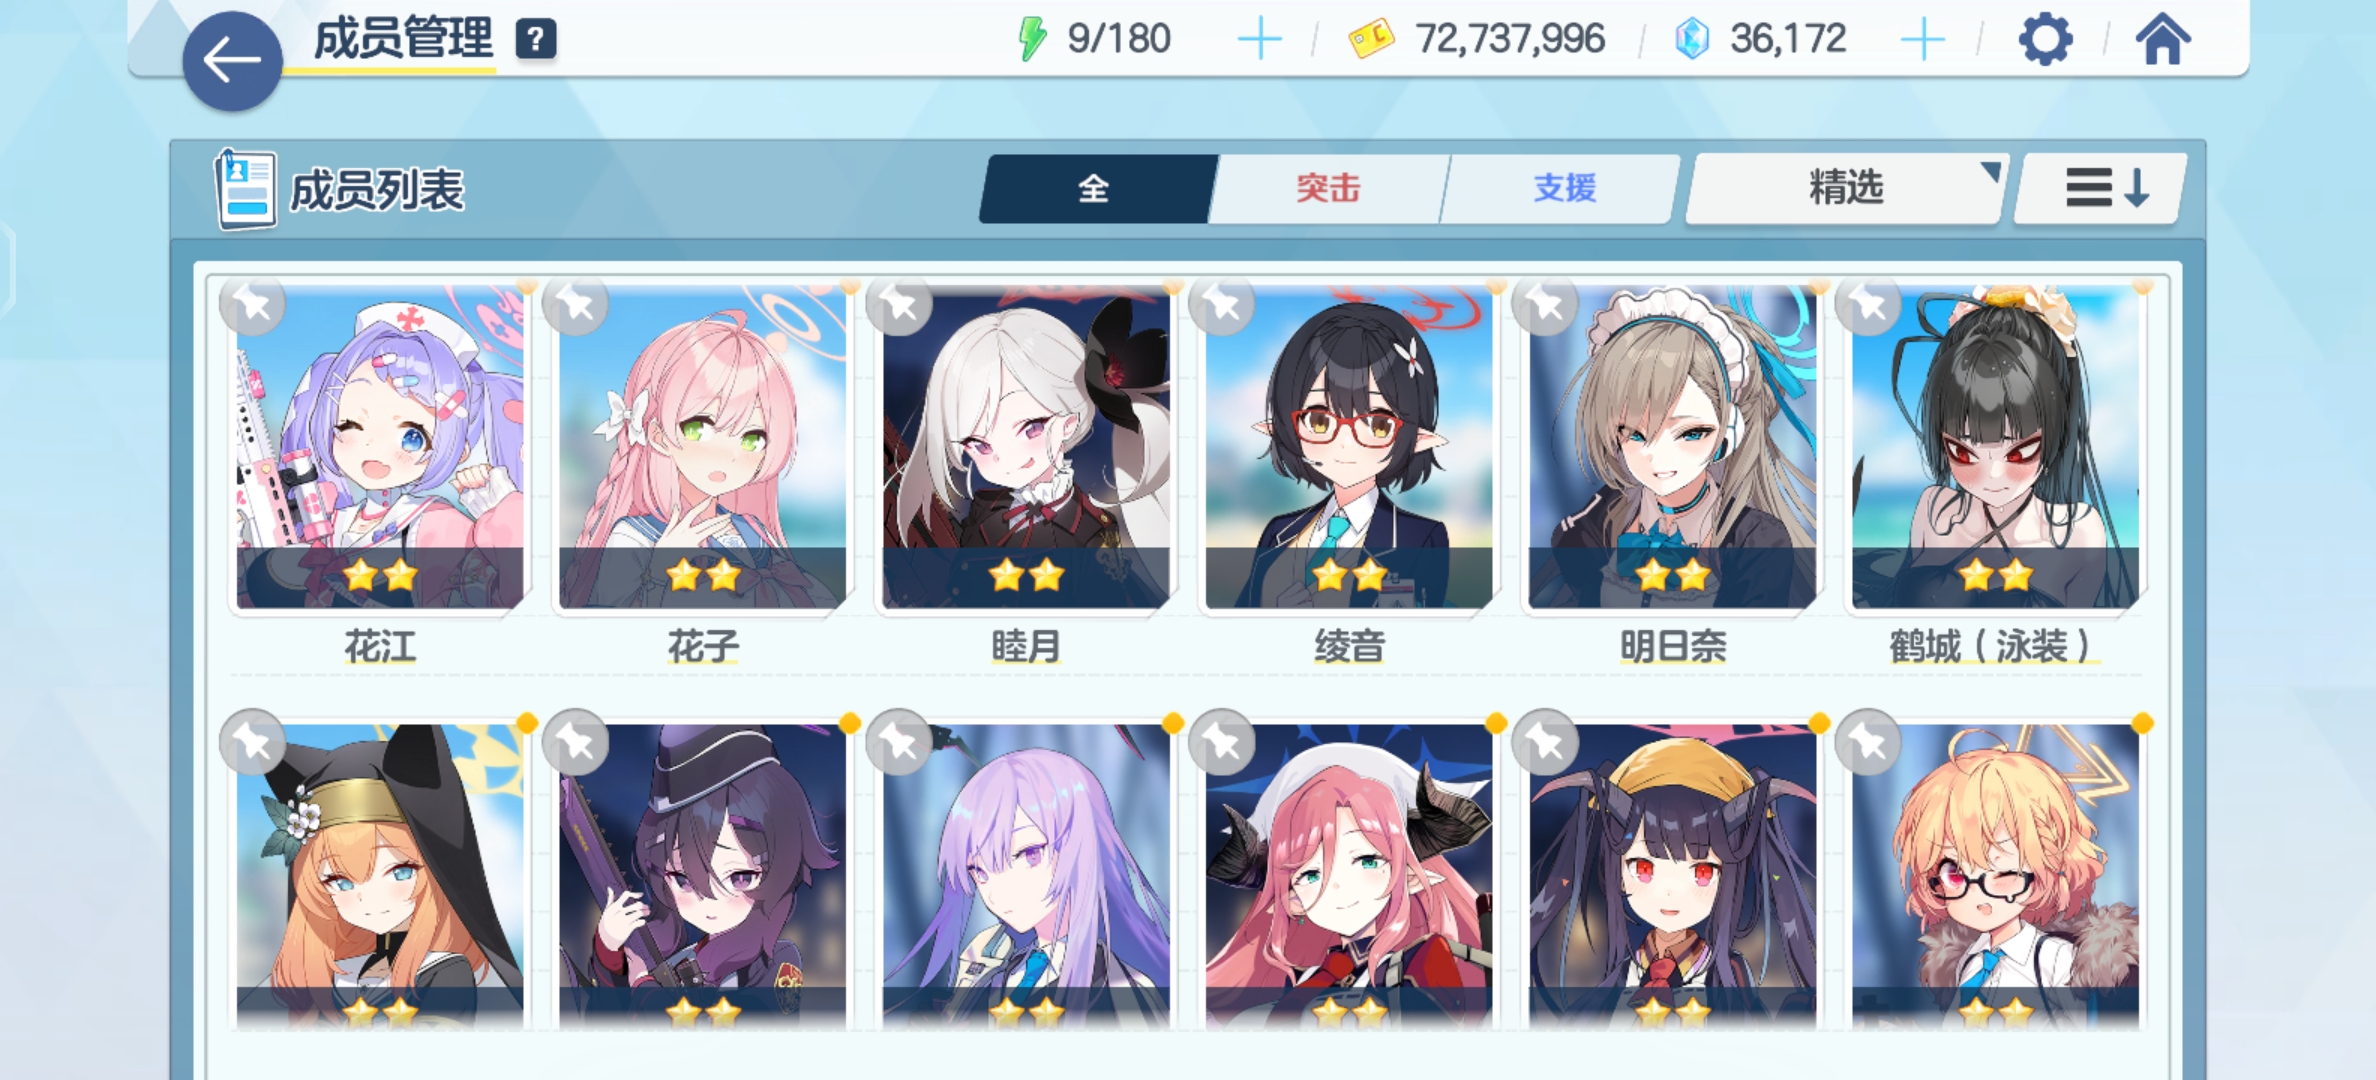The image size is (2376, 1080).
Task: Add gems with plus beside 36,172
Action: pos(1922,40)
